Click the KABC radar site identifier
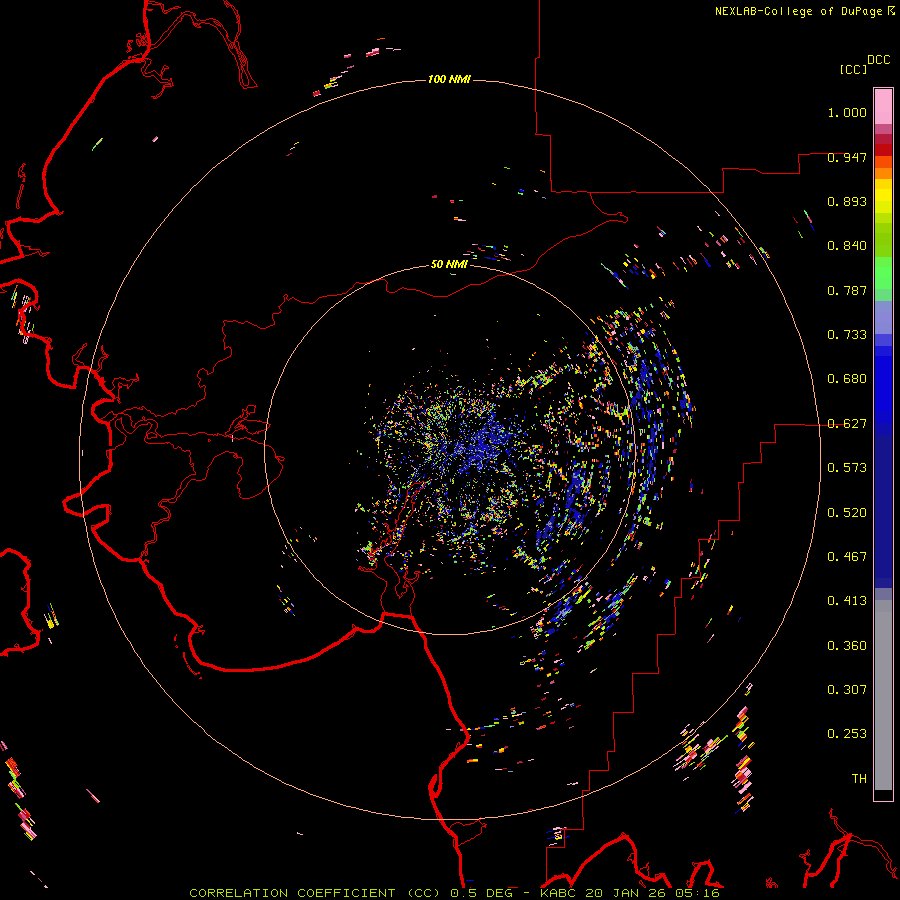The image size is (900, 900). pos(560,893)
